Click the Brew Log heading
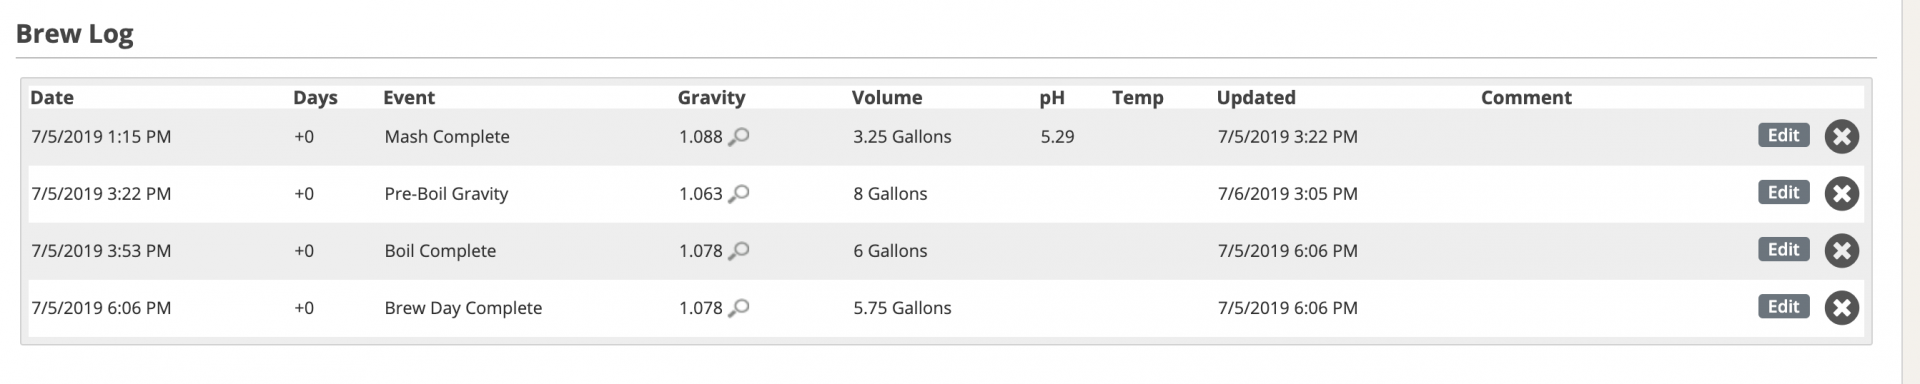1920x384 pixels. [75, 34]
